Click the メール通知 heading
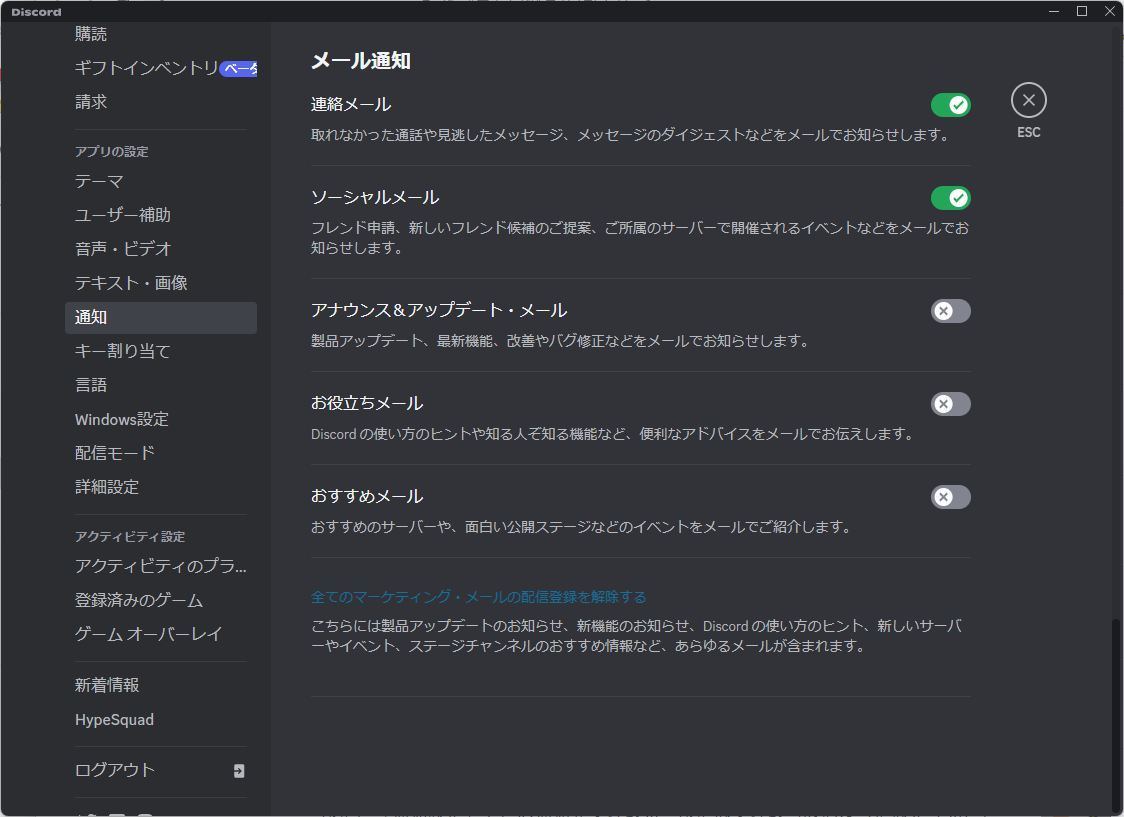 361,61
